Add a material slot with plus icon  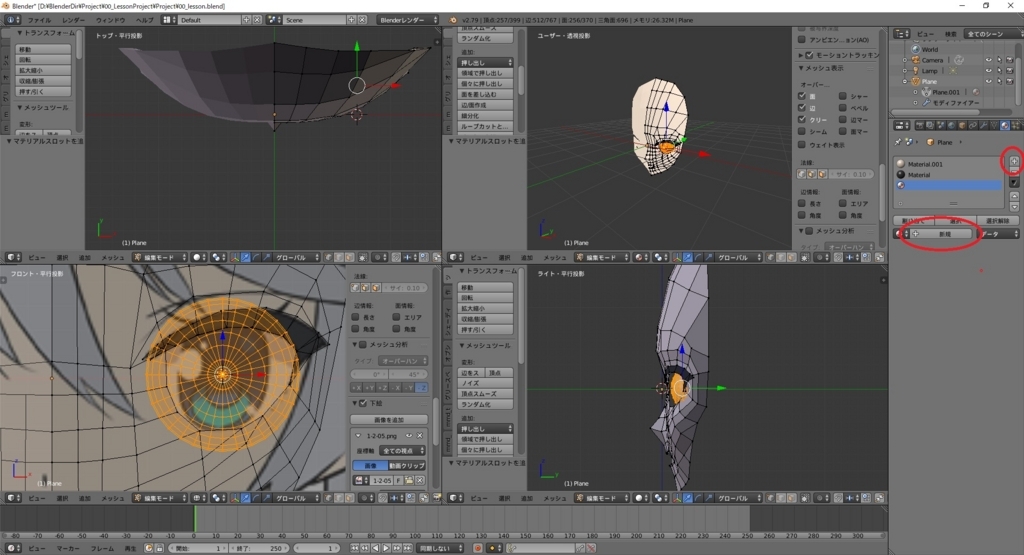[x=1014, y=161]
